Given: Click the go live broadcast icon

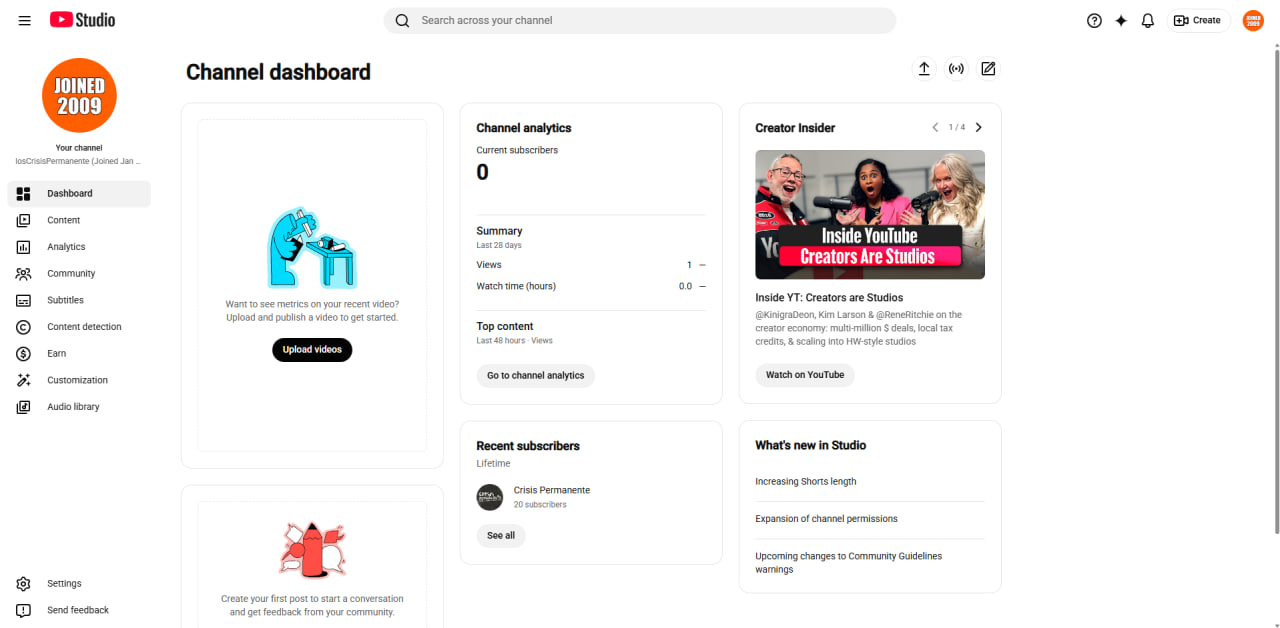Looking at the screenshot, I should [x=956, y=69].
